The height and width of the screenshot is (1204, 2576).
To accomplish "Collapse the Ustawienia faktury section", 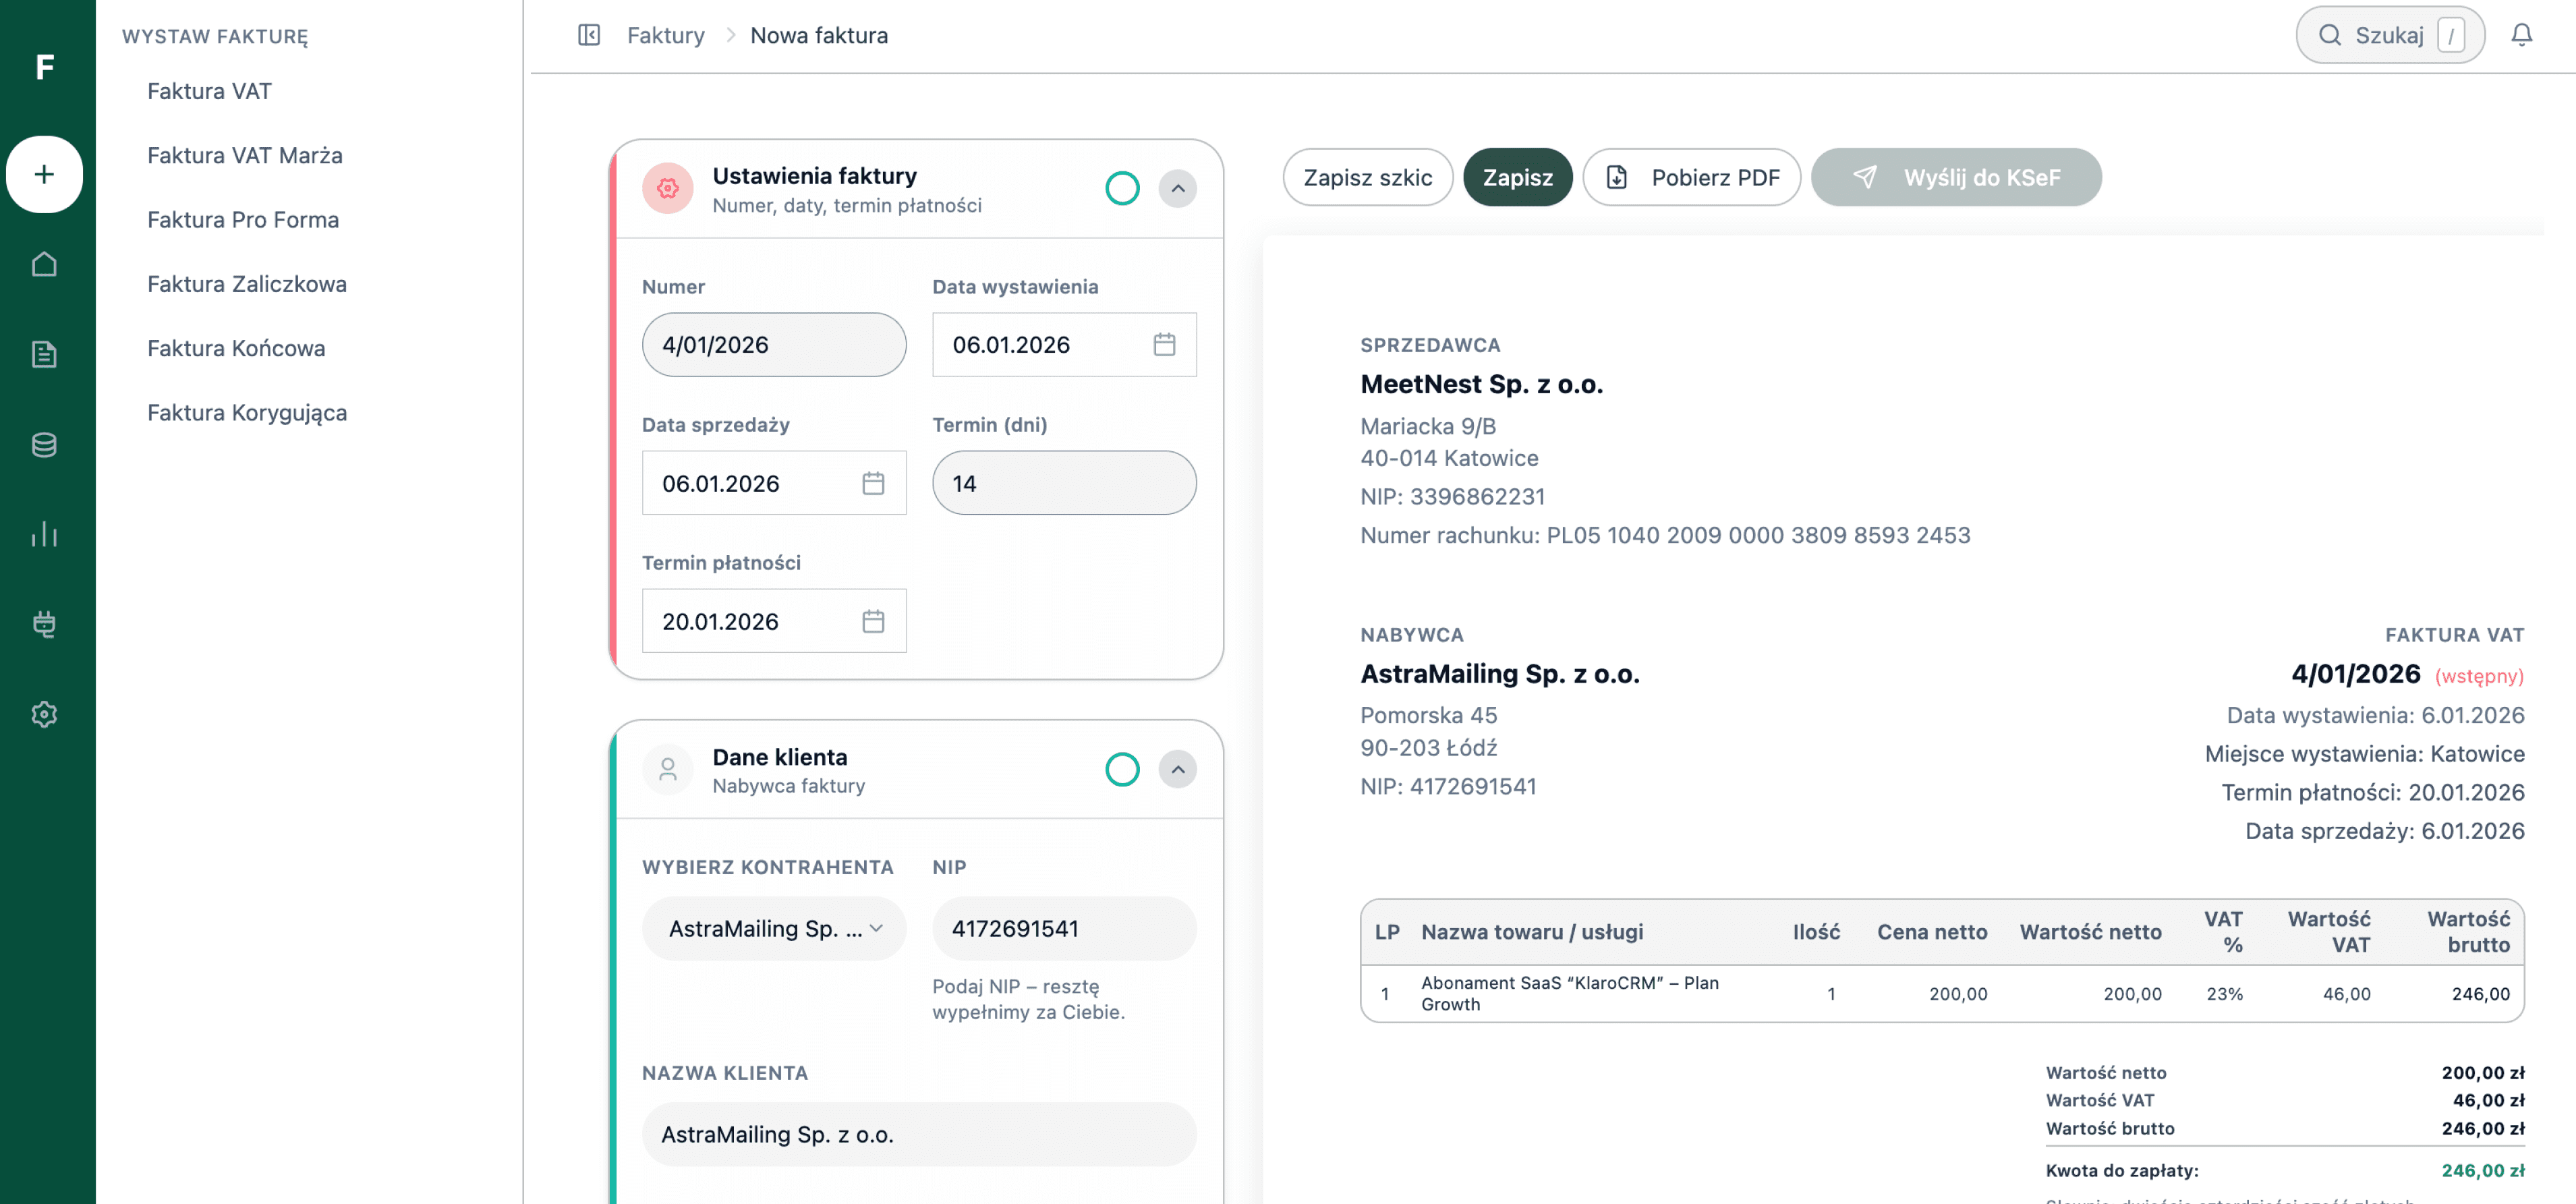I will pyautogui.click(x=1178, y=188).
